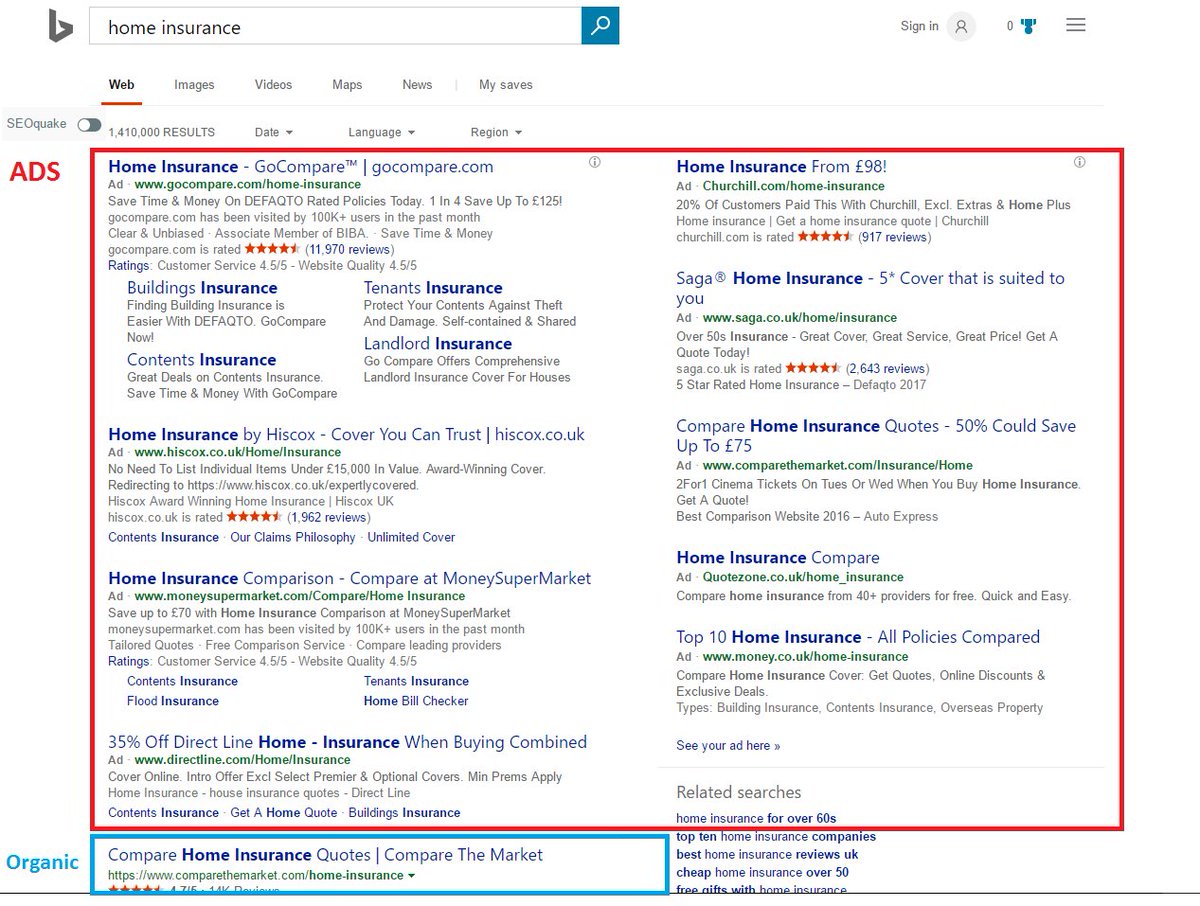Open the hamburger menu icon
1200x906 pixels.
1076,26
